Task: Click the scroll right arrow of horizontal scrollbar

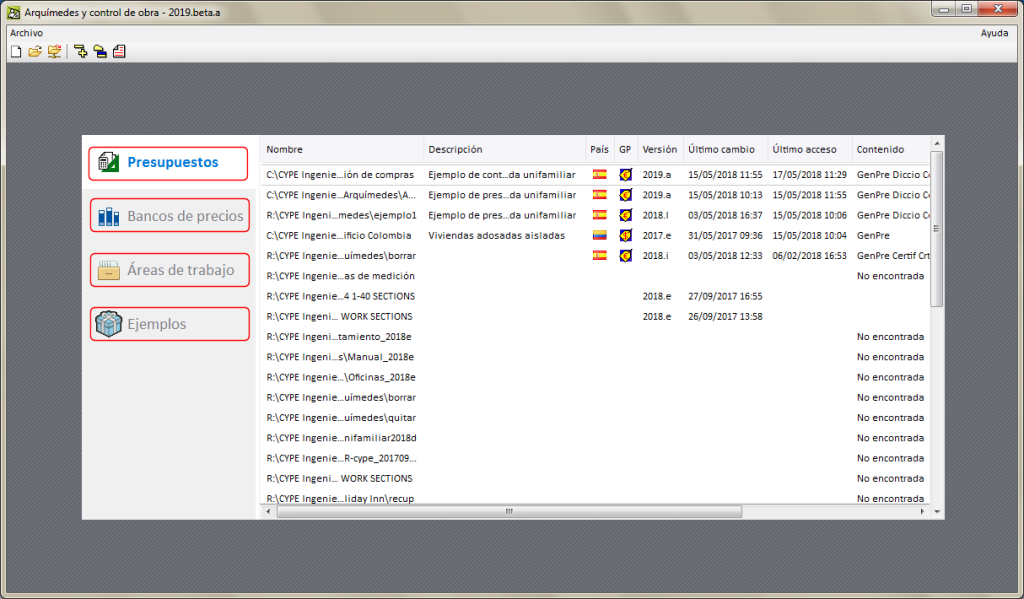Action: click(x=922, y=511)
